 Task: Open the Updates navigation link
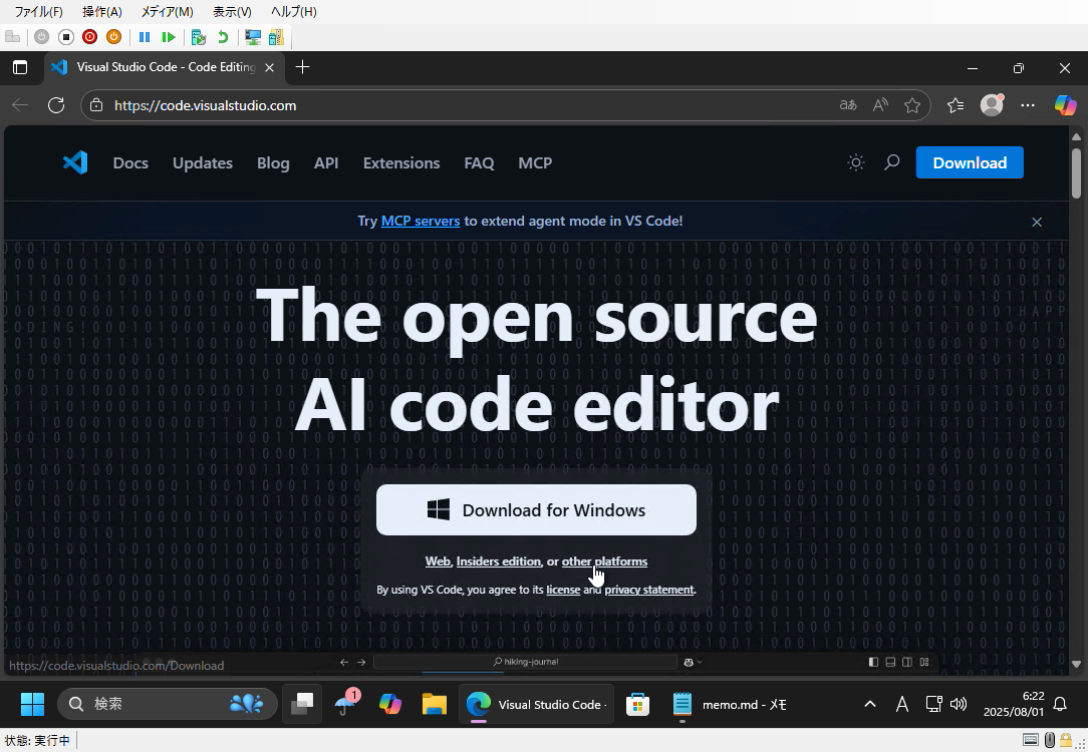[203, 163]
